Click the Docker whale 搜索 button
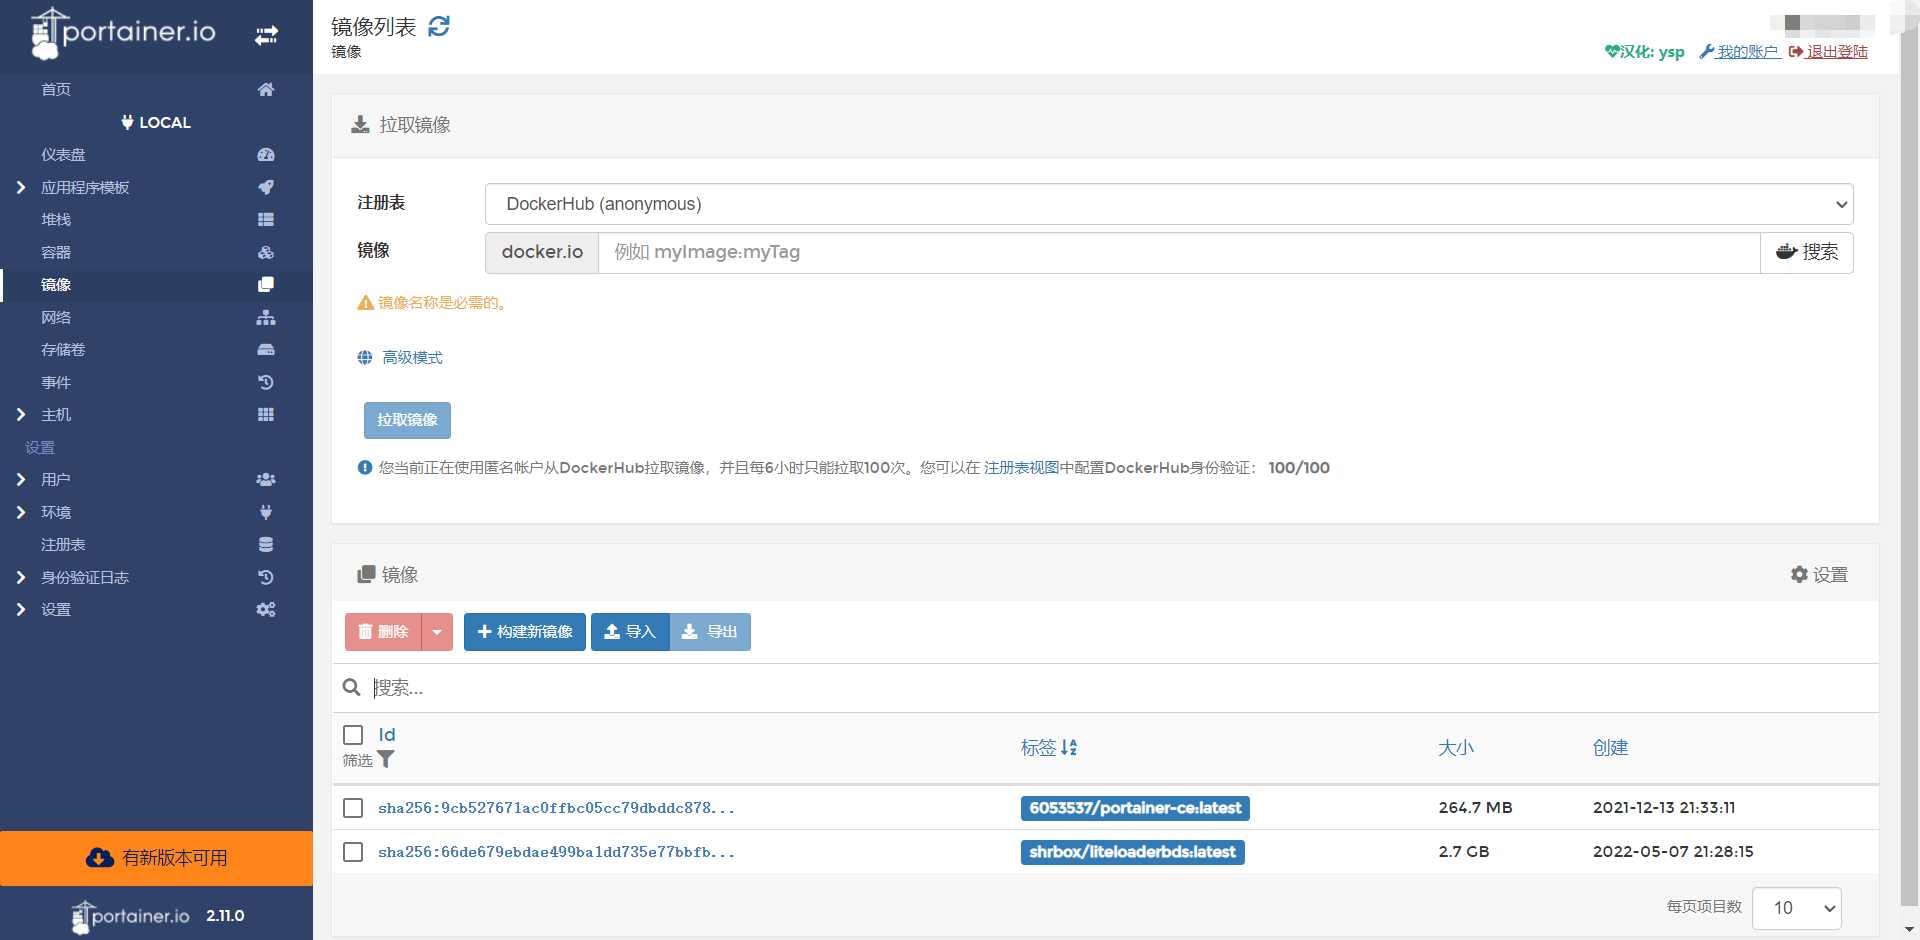Screen dimensions: 1920x940 tap(1806, 252)
